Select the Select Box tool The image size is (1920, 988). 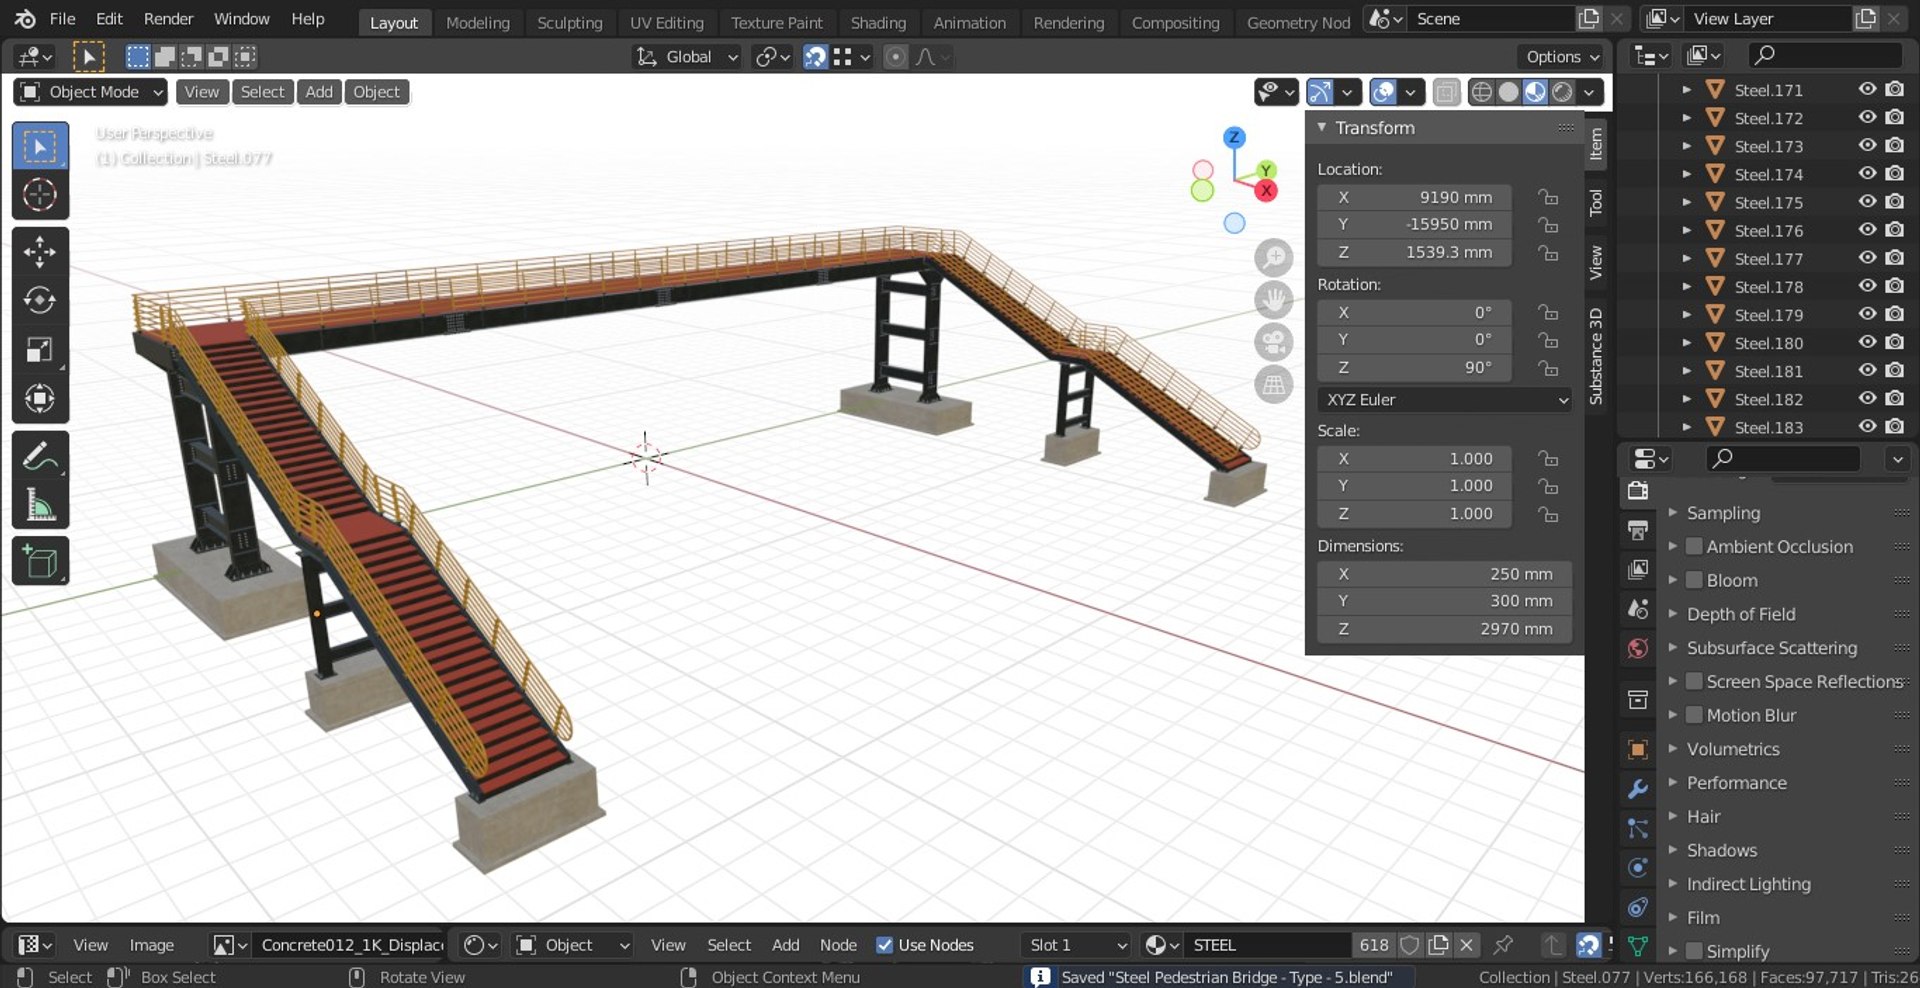[40, 146]
